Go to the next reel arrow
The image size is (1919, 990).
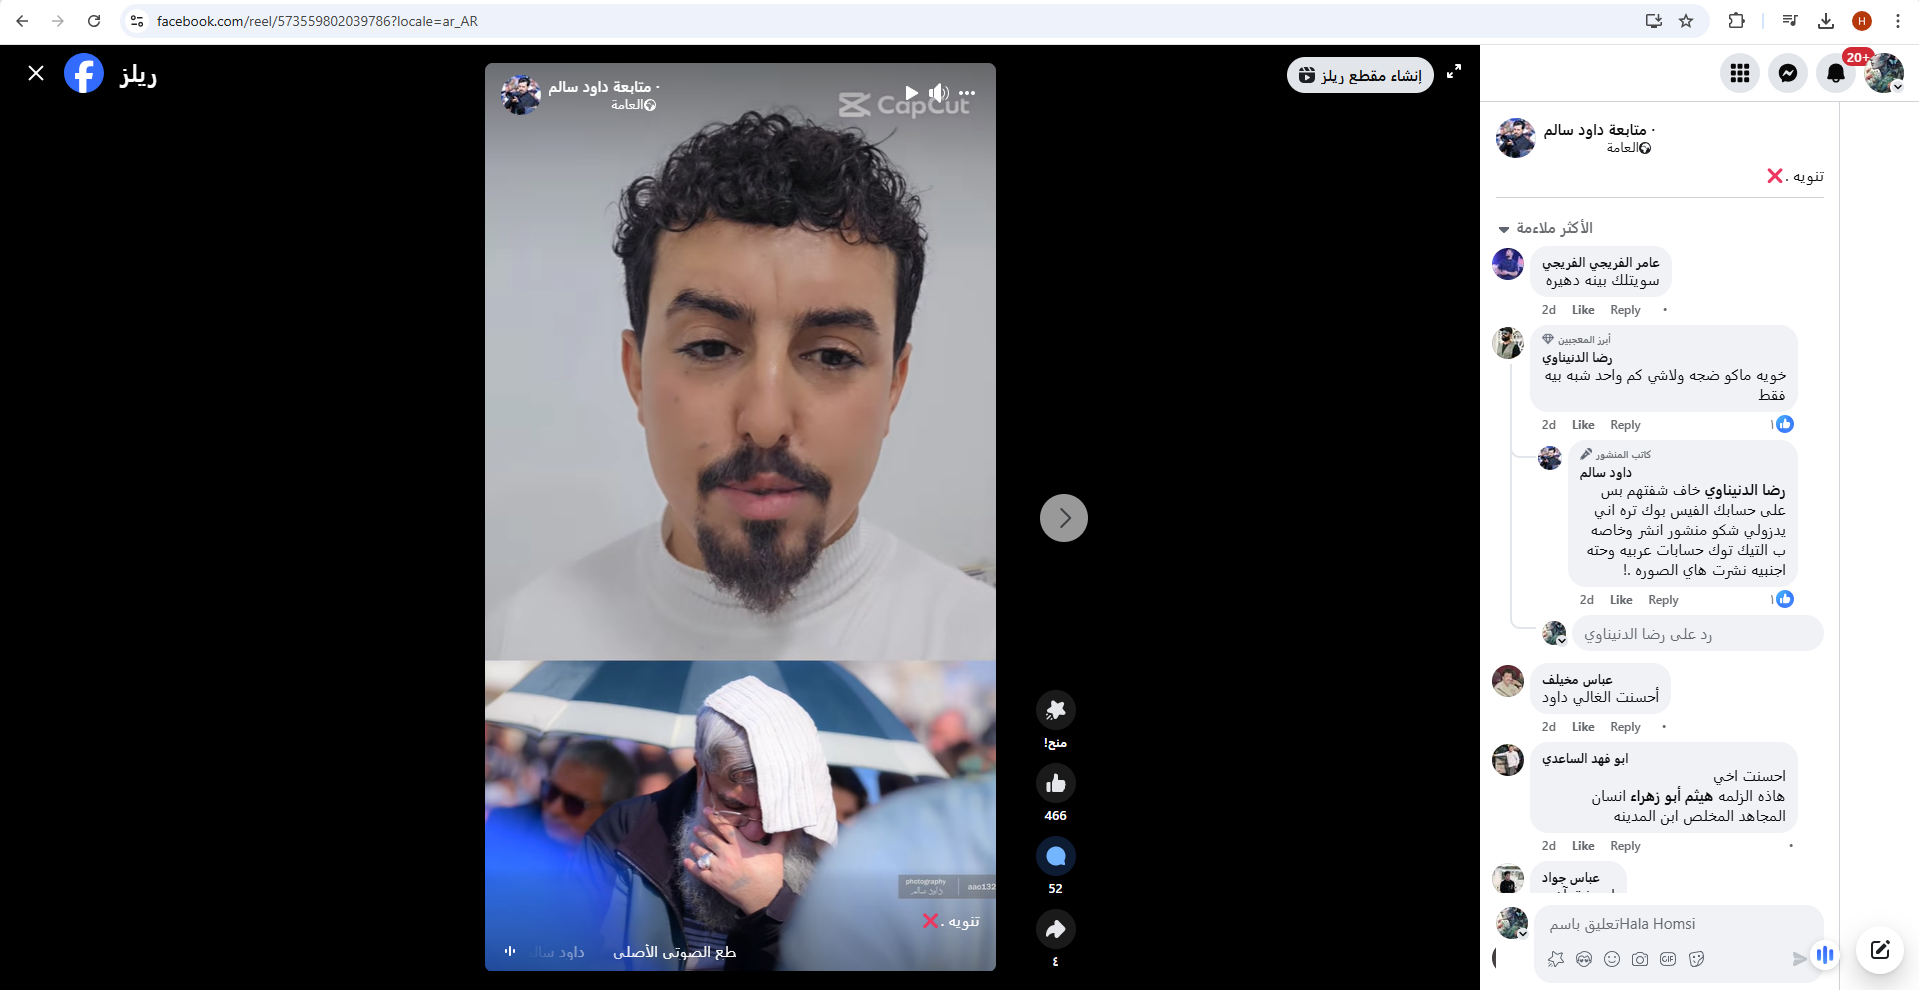(1063, 518)
